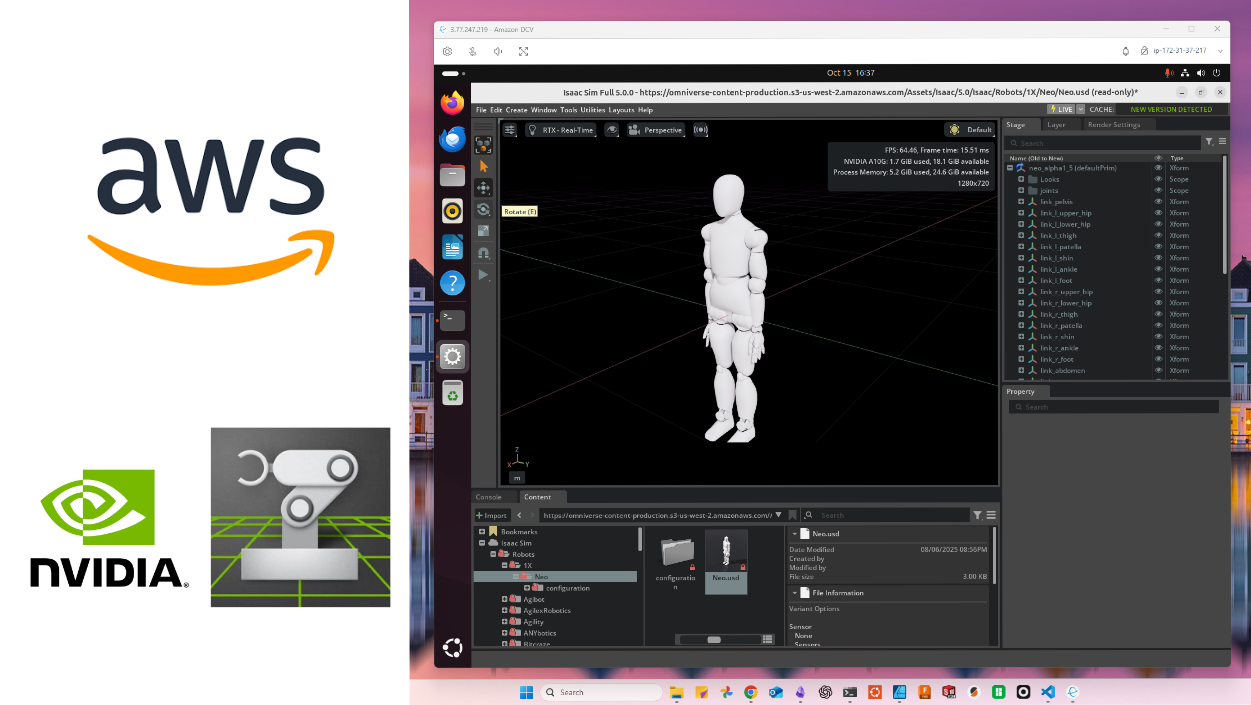
Task: Hide link_pelvis using its eye icon
Action: point(1158,202)
